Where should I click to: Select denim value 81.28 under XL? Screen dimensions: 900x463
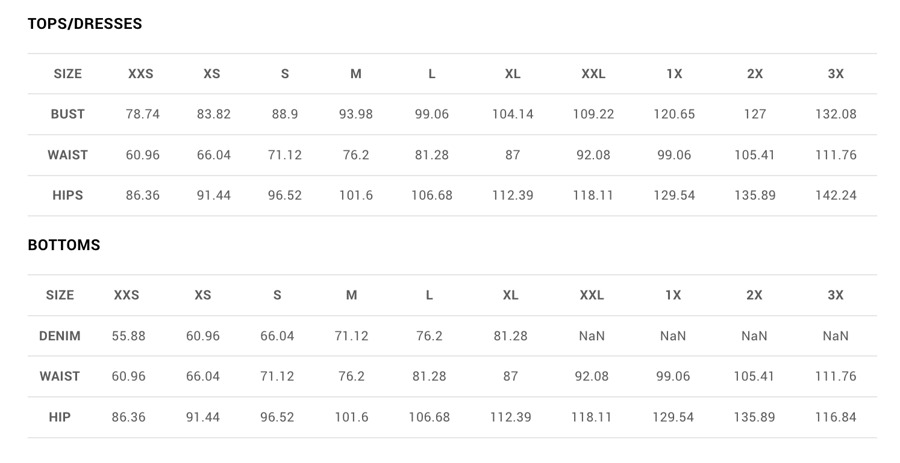[x=510, y=336]
